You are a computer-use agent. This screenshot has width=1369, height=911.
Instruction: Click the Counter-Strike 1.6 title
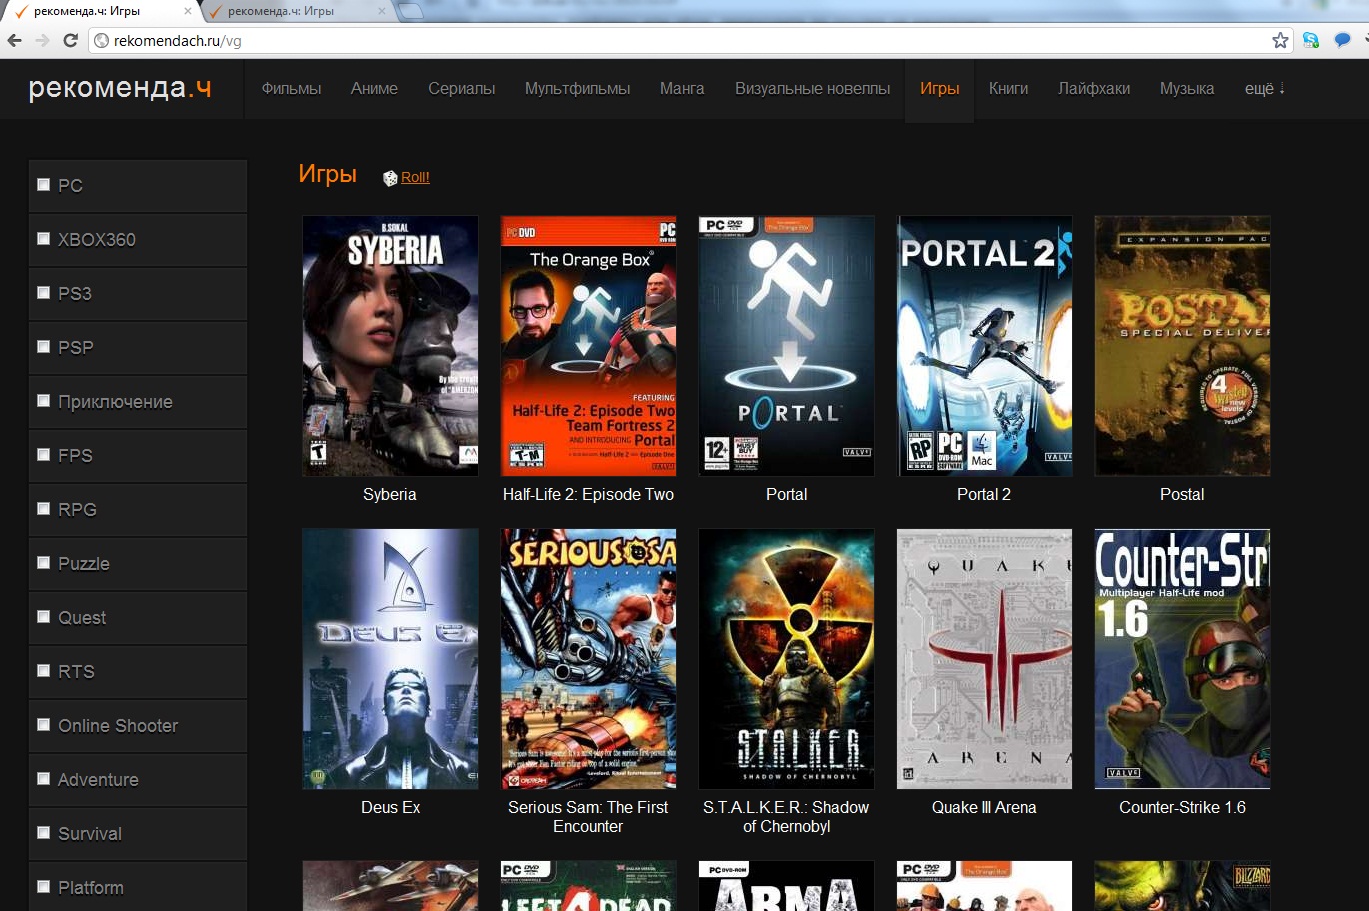1182,808
